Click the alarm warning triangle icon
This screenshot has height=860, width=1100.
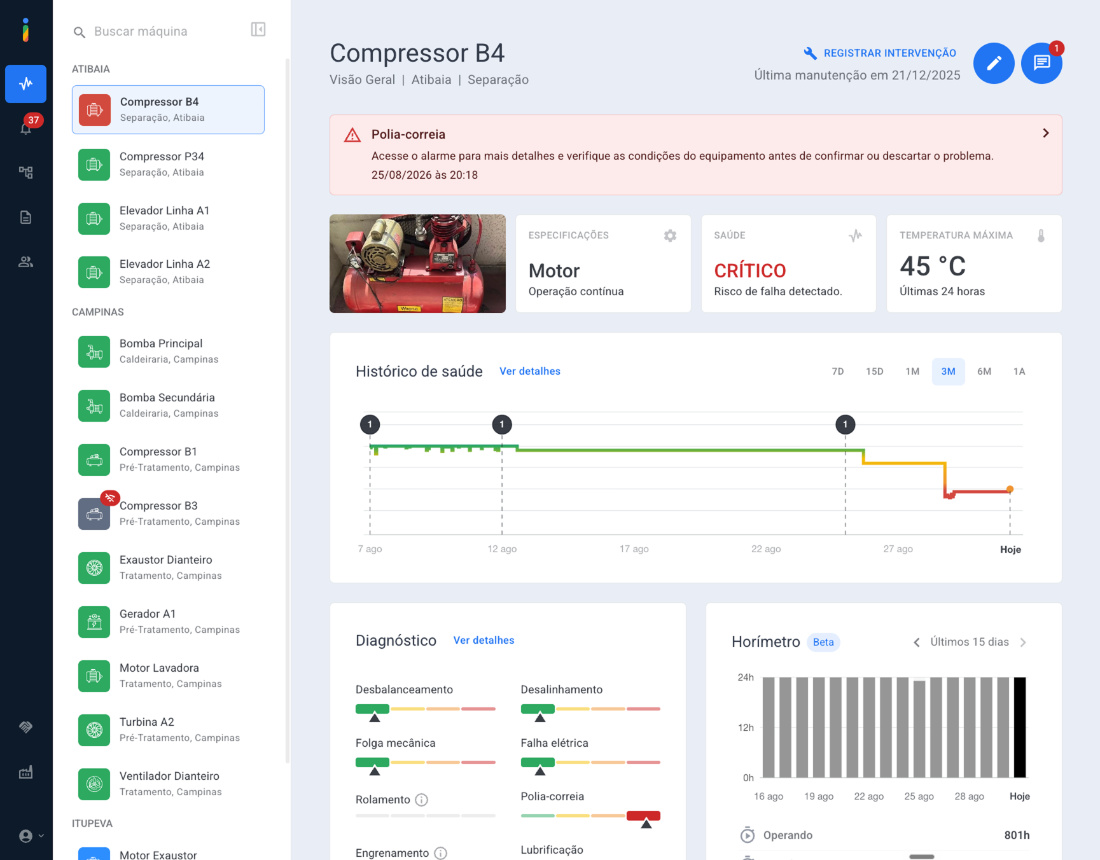click(352, 135)
